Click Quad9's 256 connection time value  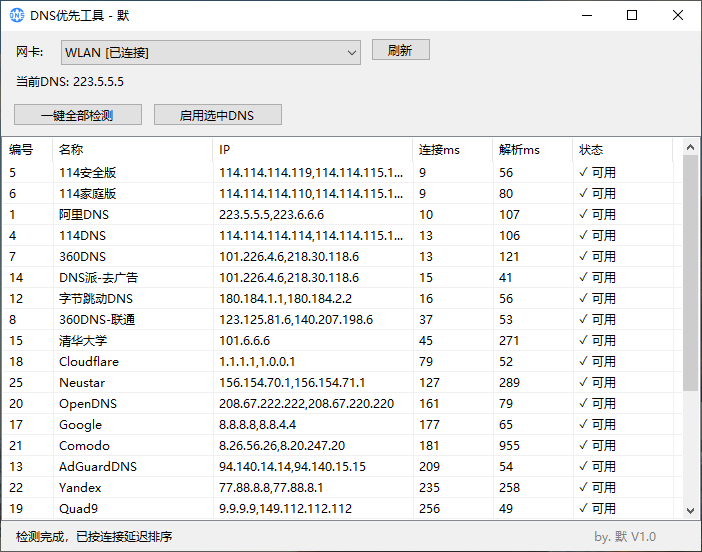pyautogui.click(x=429, y=509)
